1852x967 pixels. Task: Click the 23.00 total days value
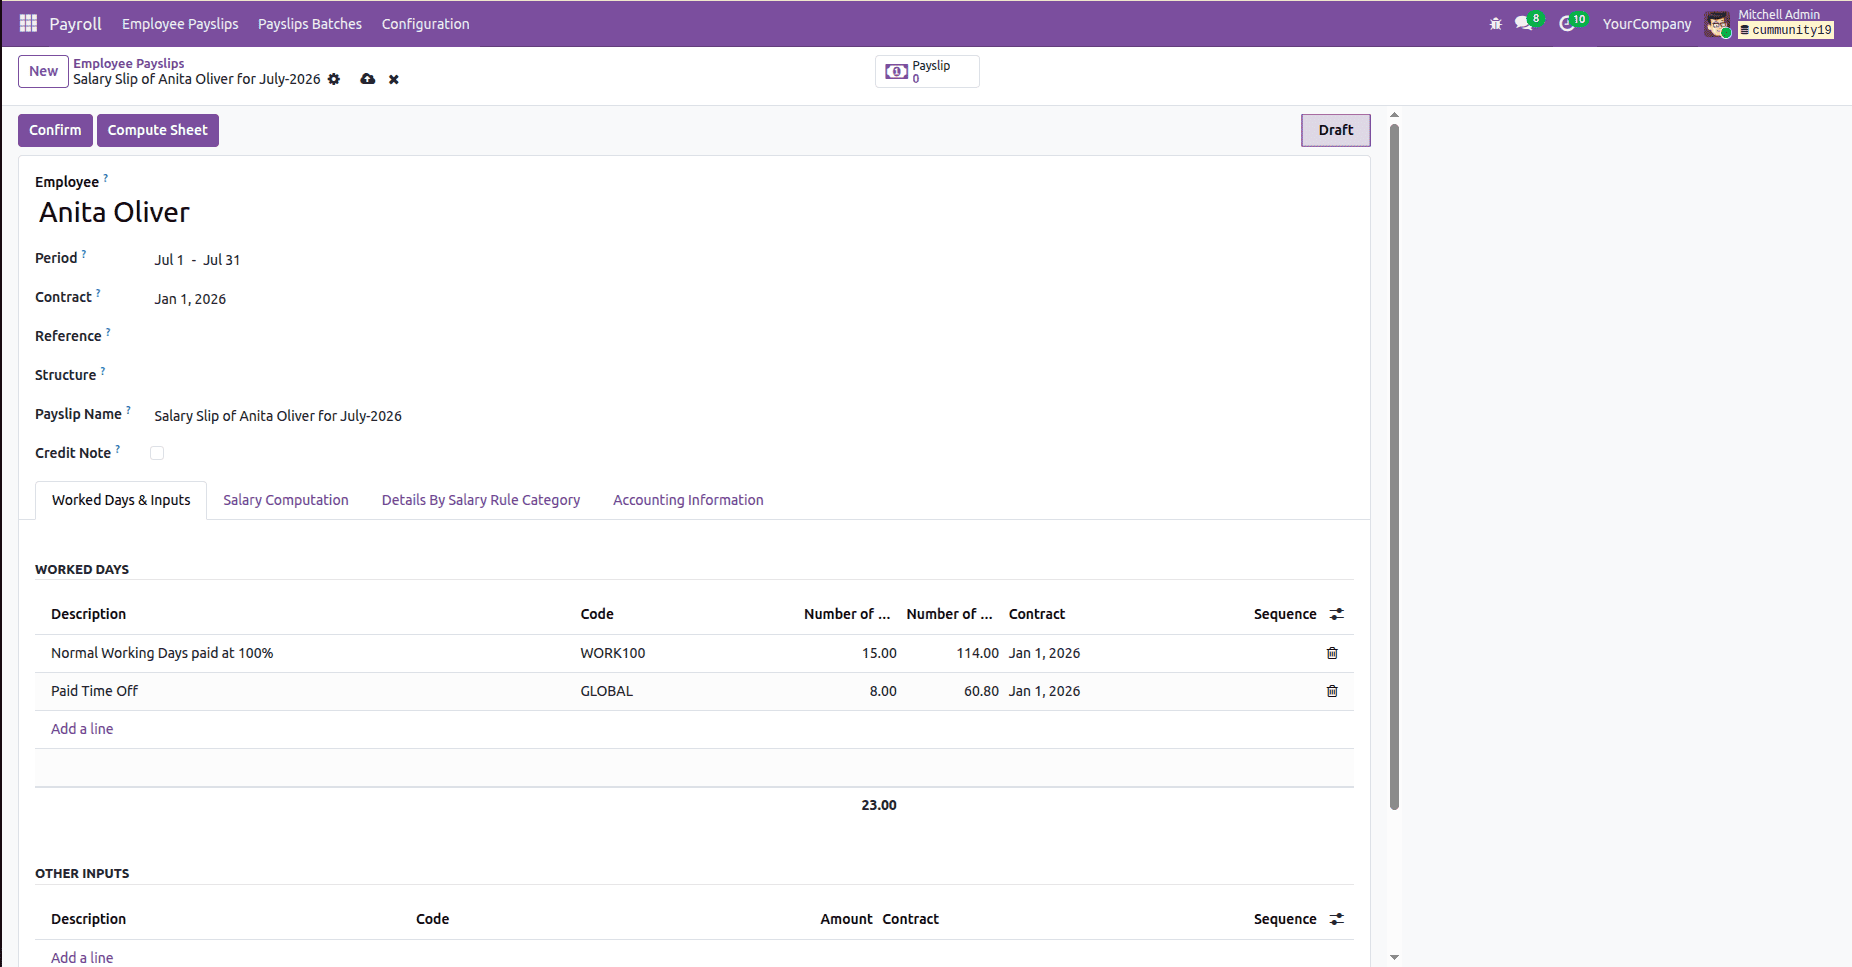pyautogui.click(x=879, y=805)
